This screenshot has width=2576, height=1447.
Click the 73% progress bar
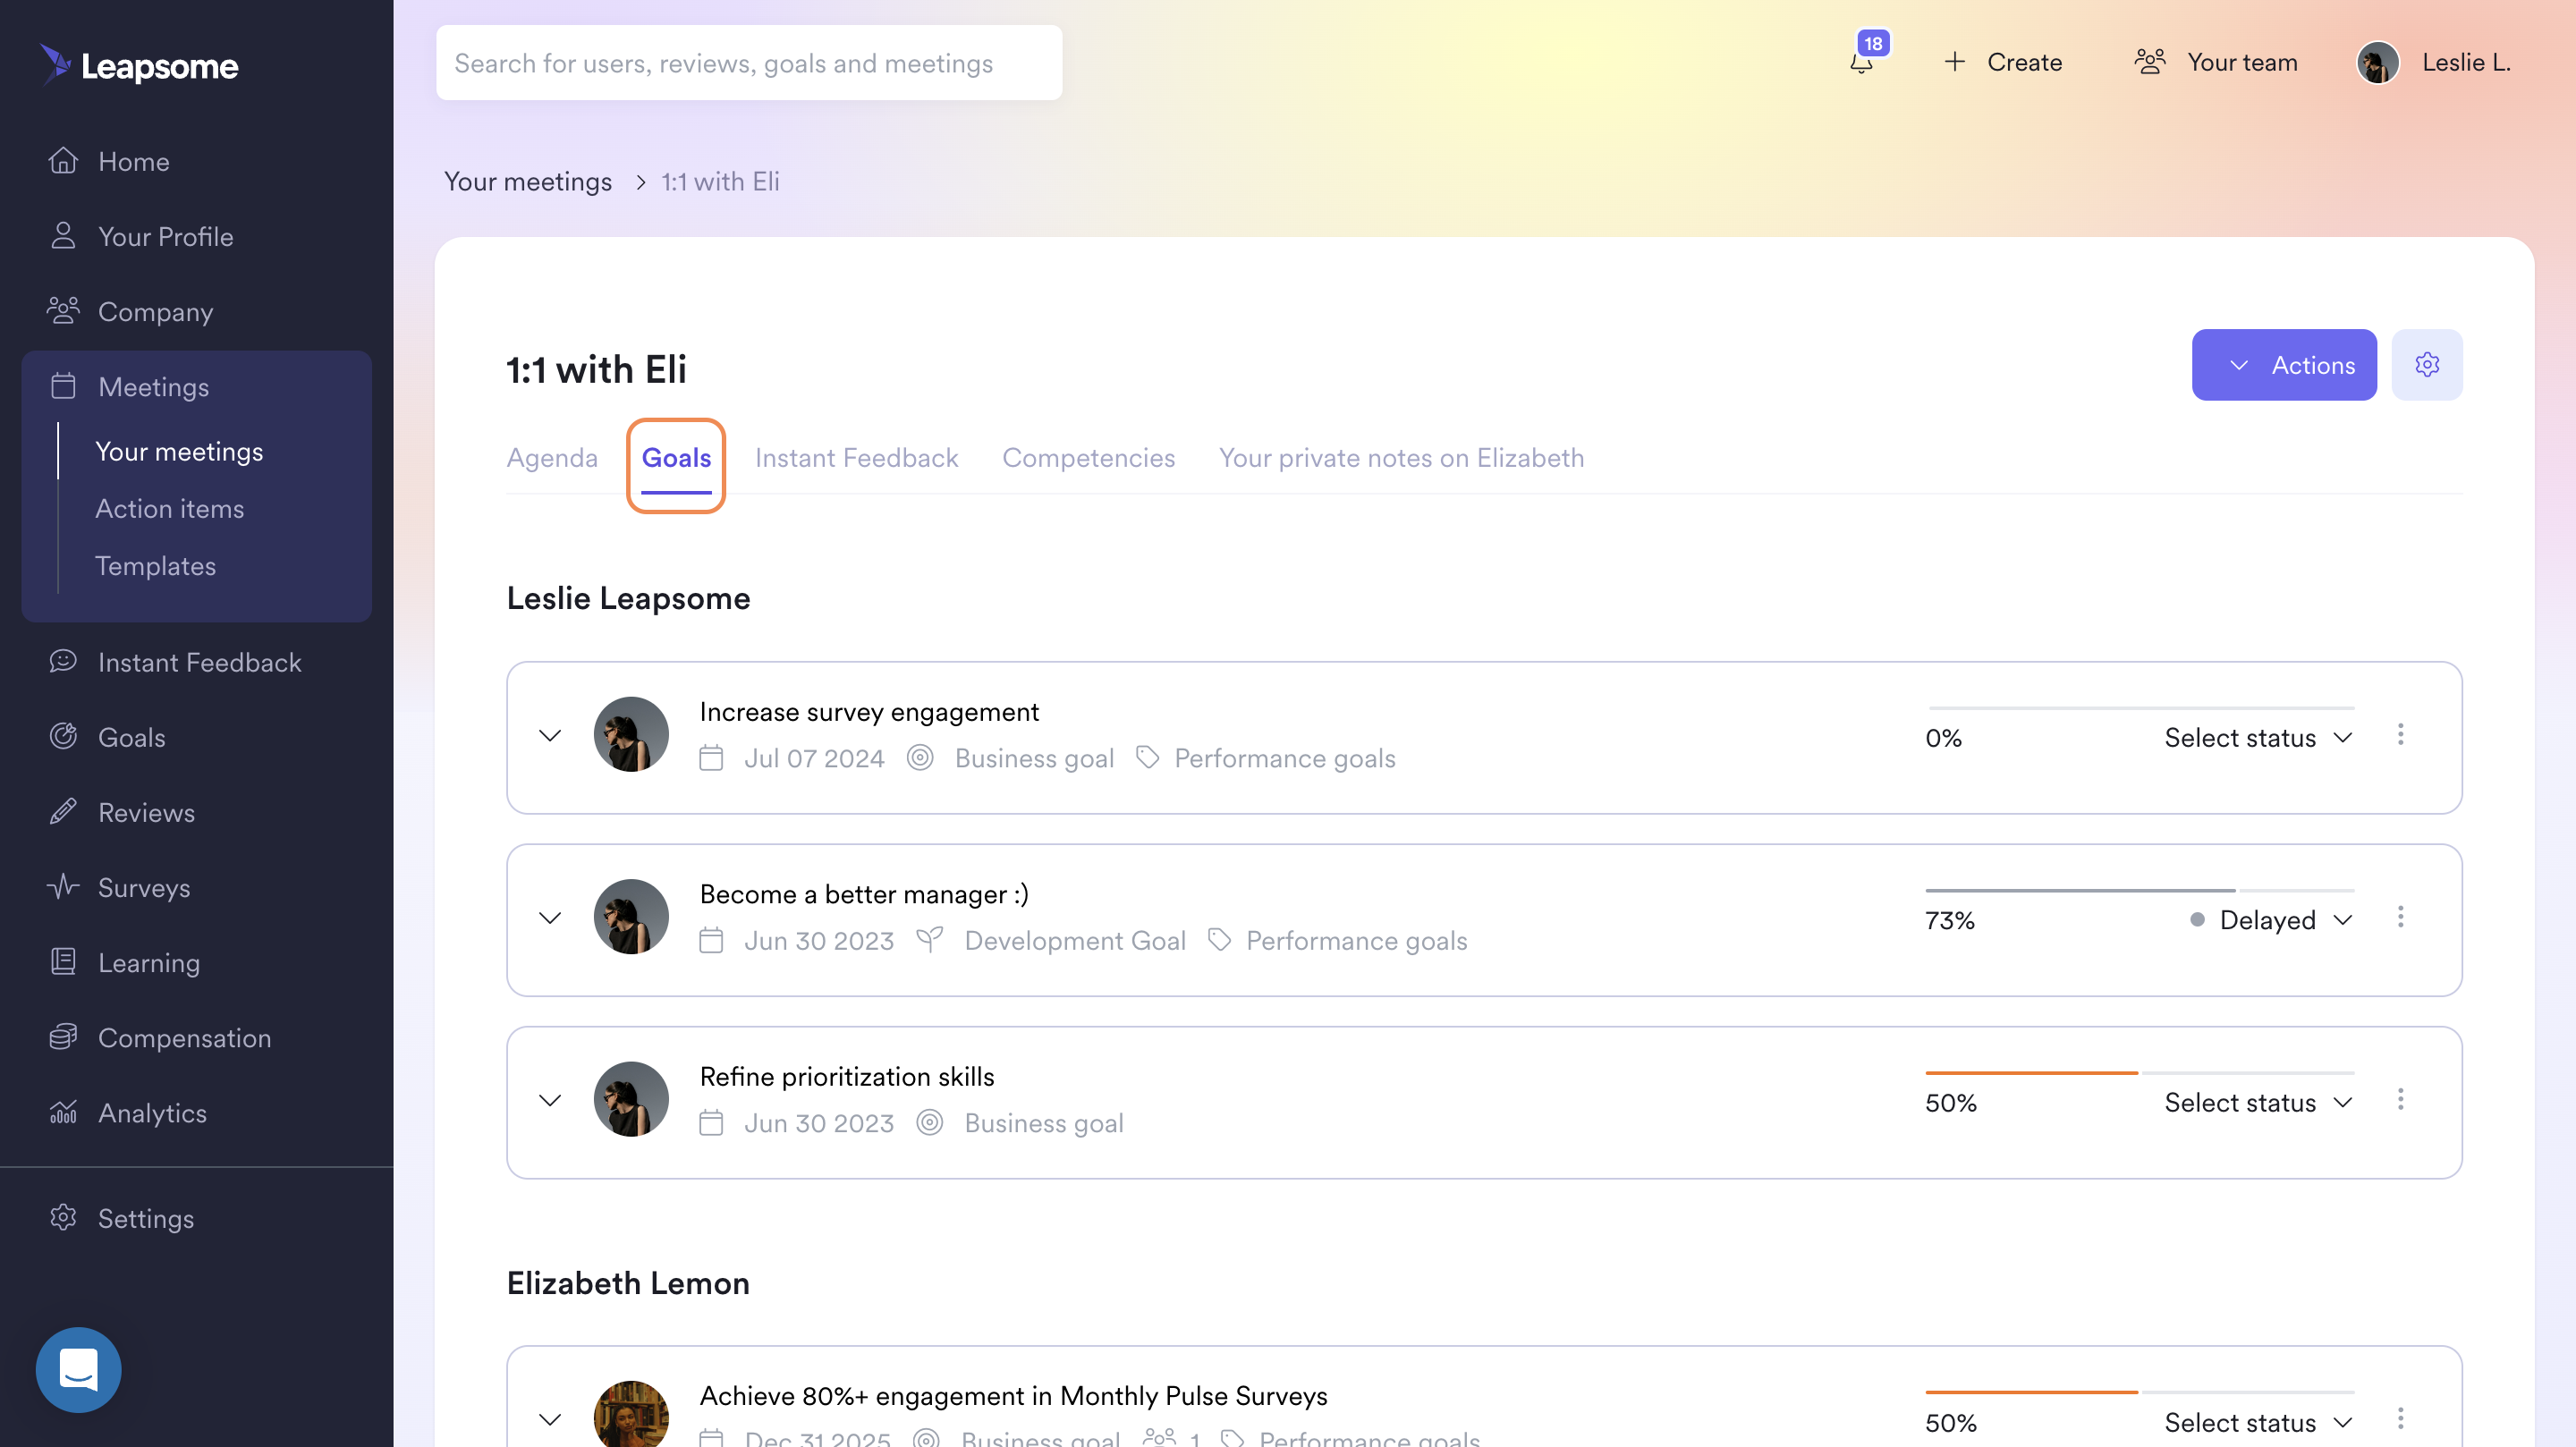[2140, 890]
